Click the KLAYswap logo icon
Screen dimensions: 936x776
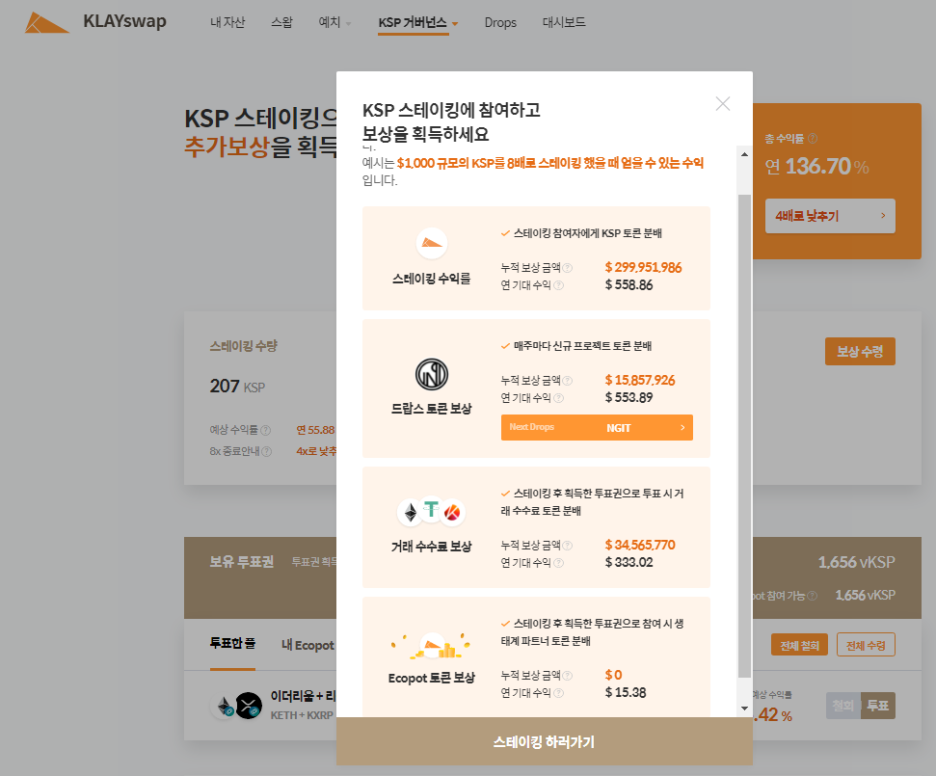point(47,23)
